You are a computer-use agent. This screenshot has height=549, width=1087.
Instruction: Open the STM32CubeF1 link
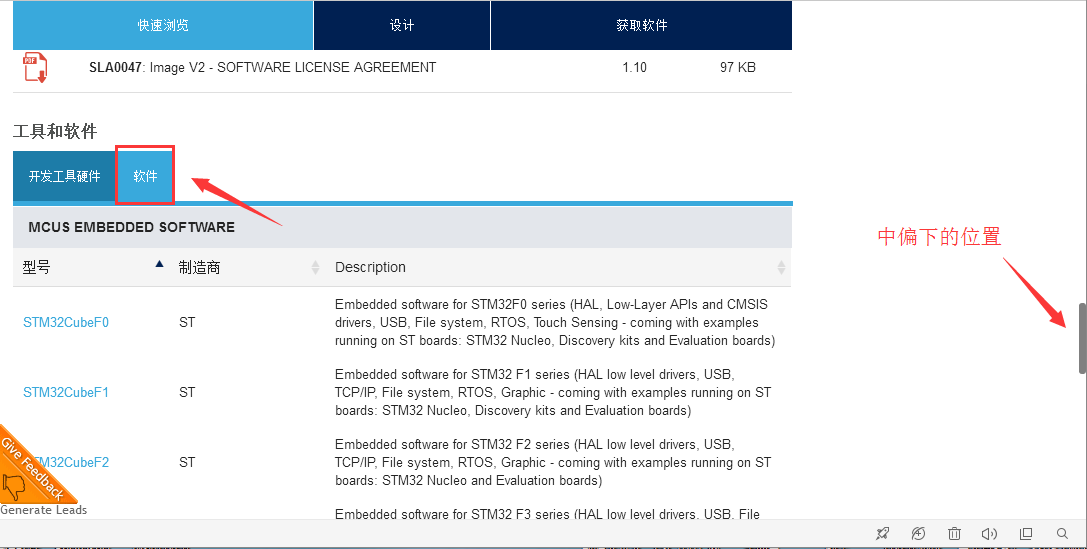(66, 392)
